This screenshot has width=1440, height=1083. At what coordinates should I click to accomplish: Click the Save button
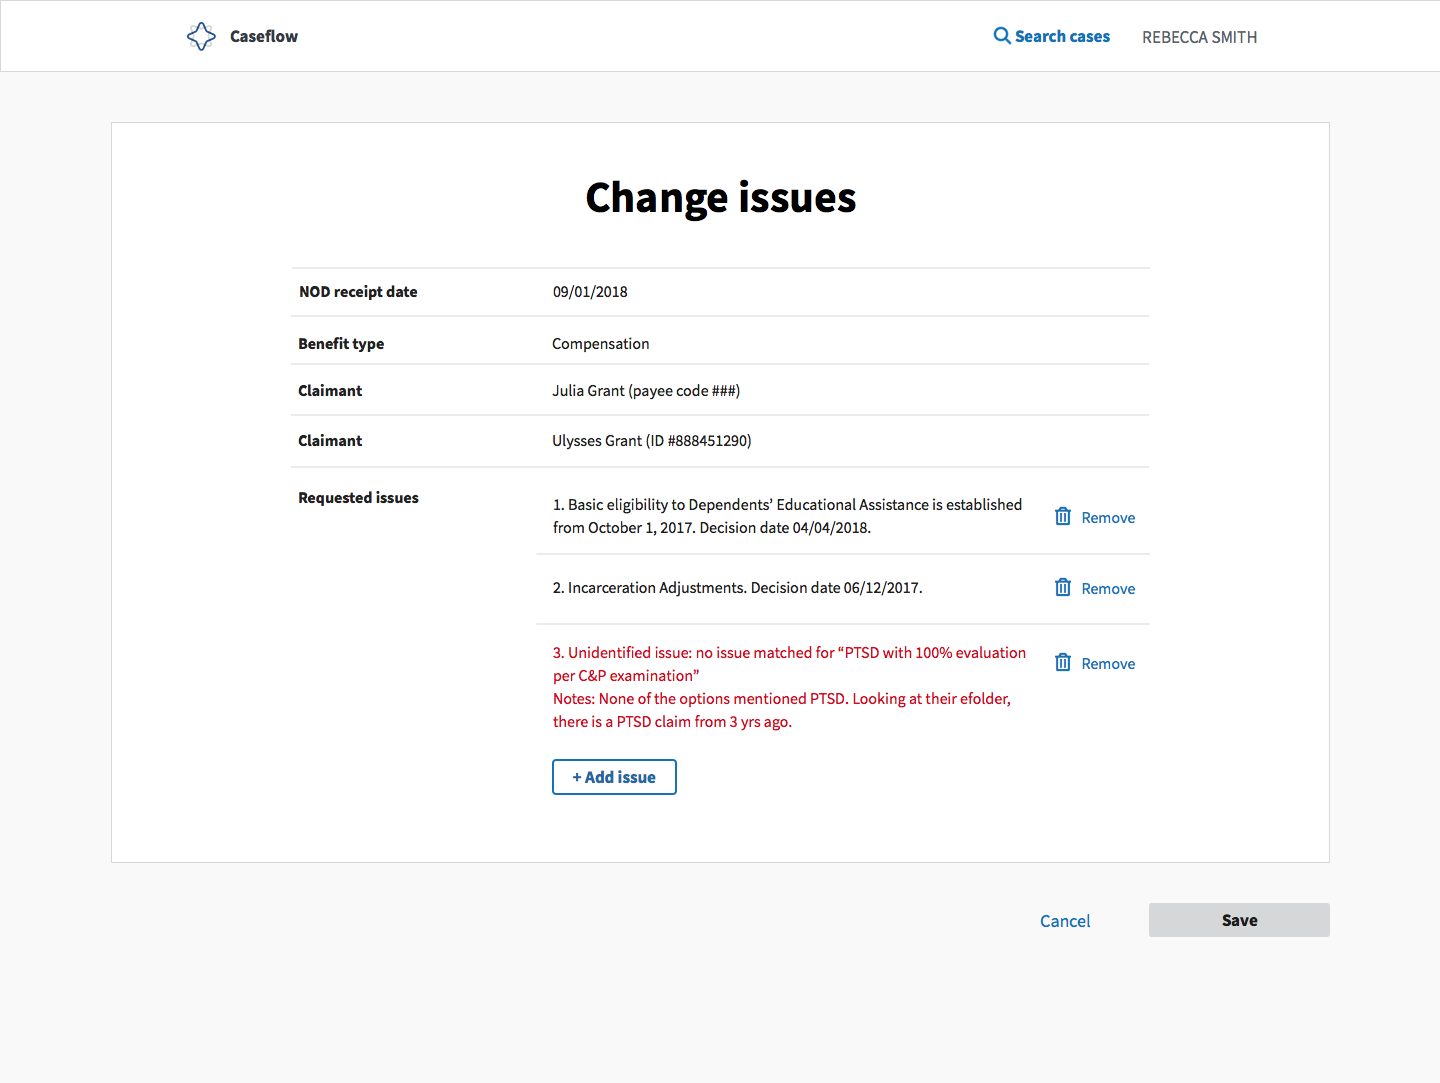[x=1239, y=920]
